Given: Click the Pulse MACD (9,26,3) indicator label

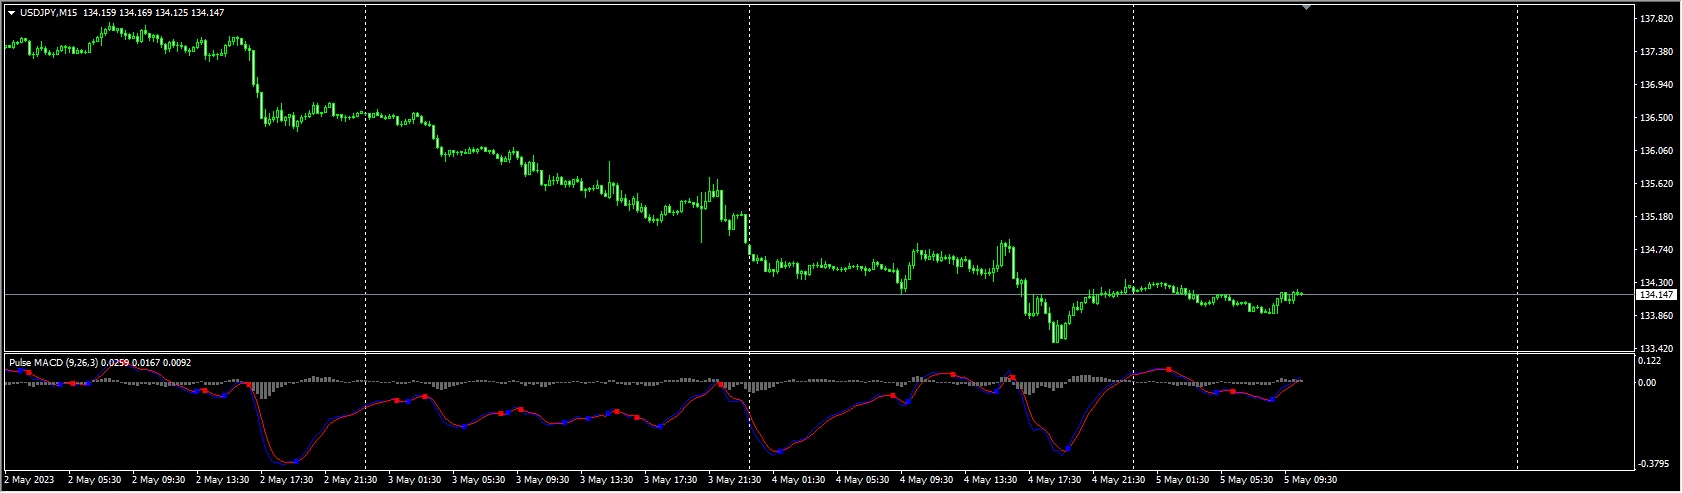Looking at the screenshot, I should click(x=52, y=362).
